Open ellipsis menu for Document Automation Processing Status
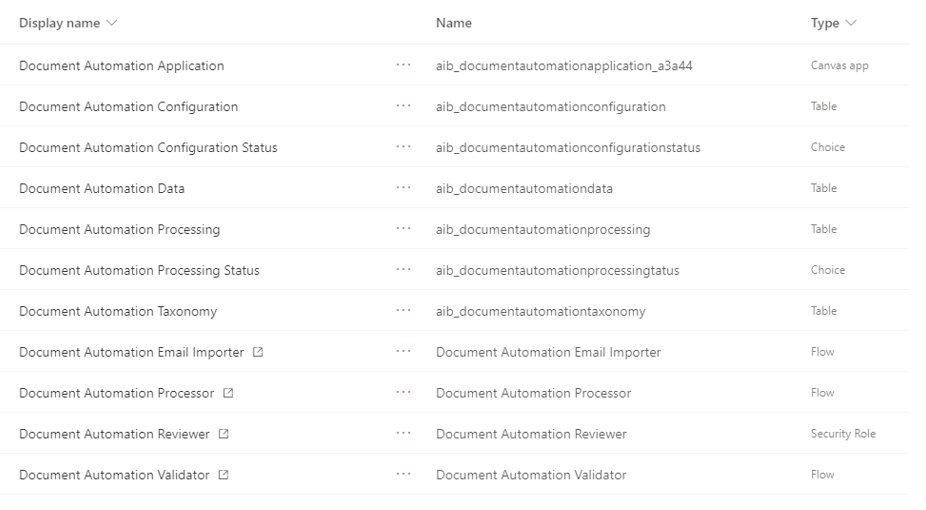Viewport: 926px width, 510px height. [403, 270]
